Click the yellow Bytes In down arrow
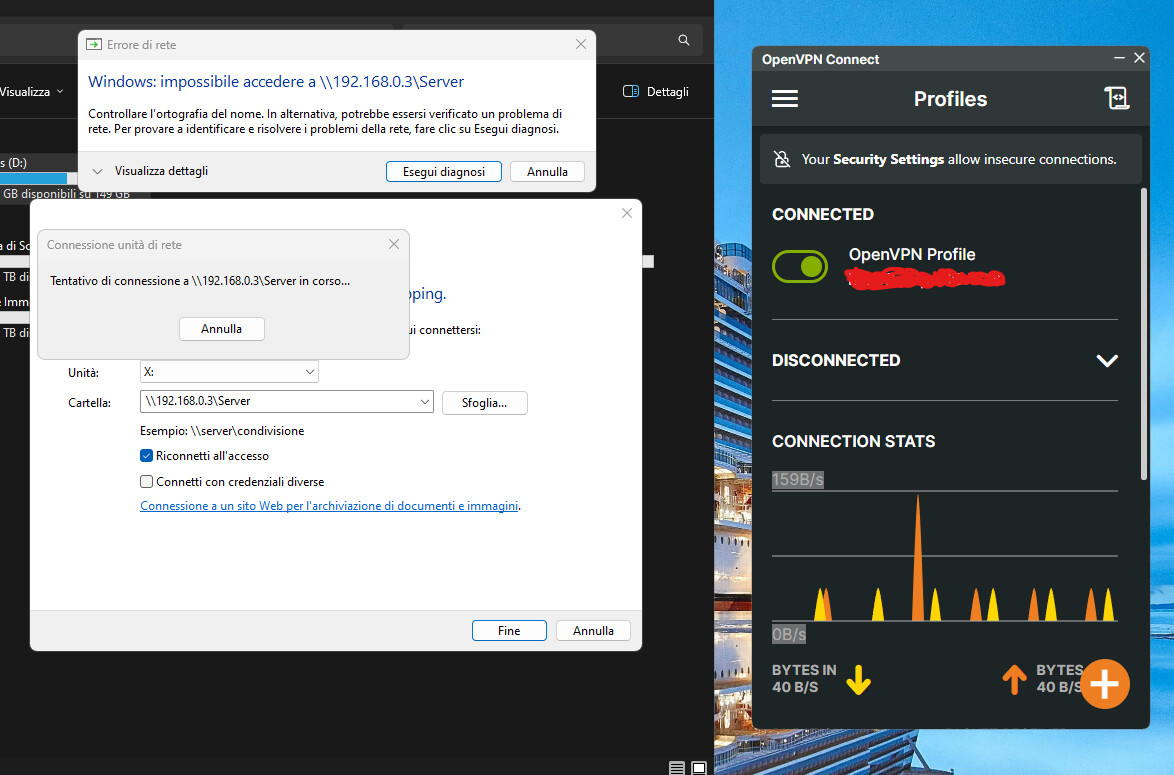The height and width of the screenshot is (775, 1174). (x=858, y=679)
